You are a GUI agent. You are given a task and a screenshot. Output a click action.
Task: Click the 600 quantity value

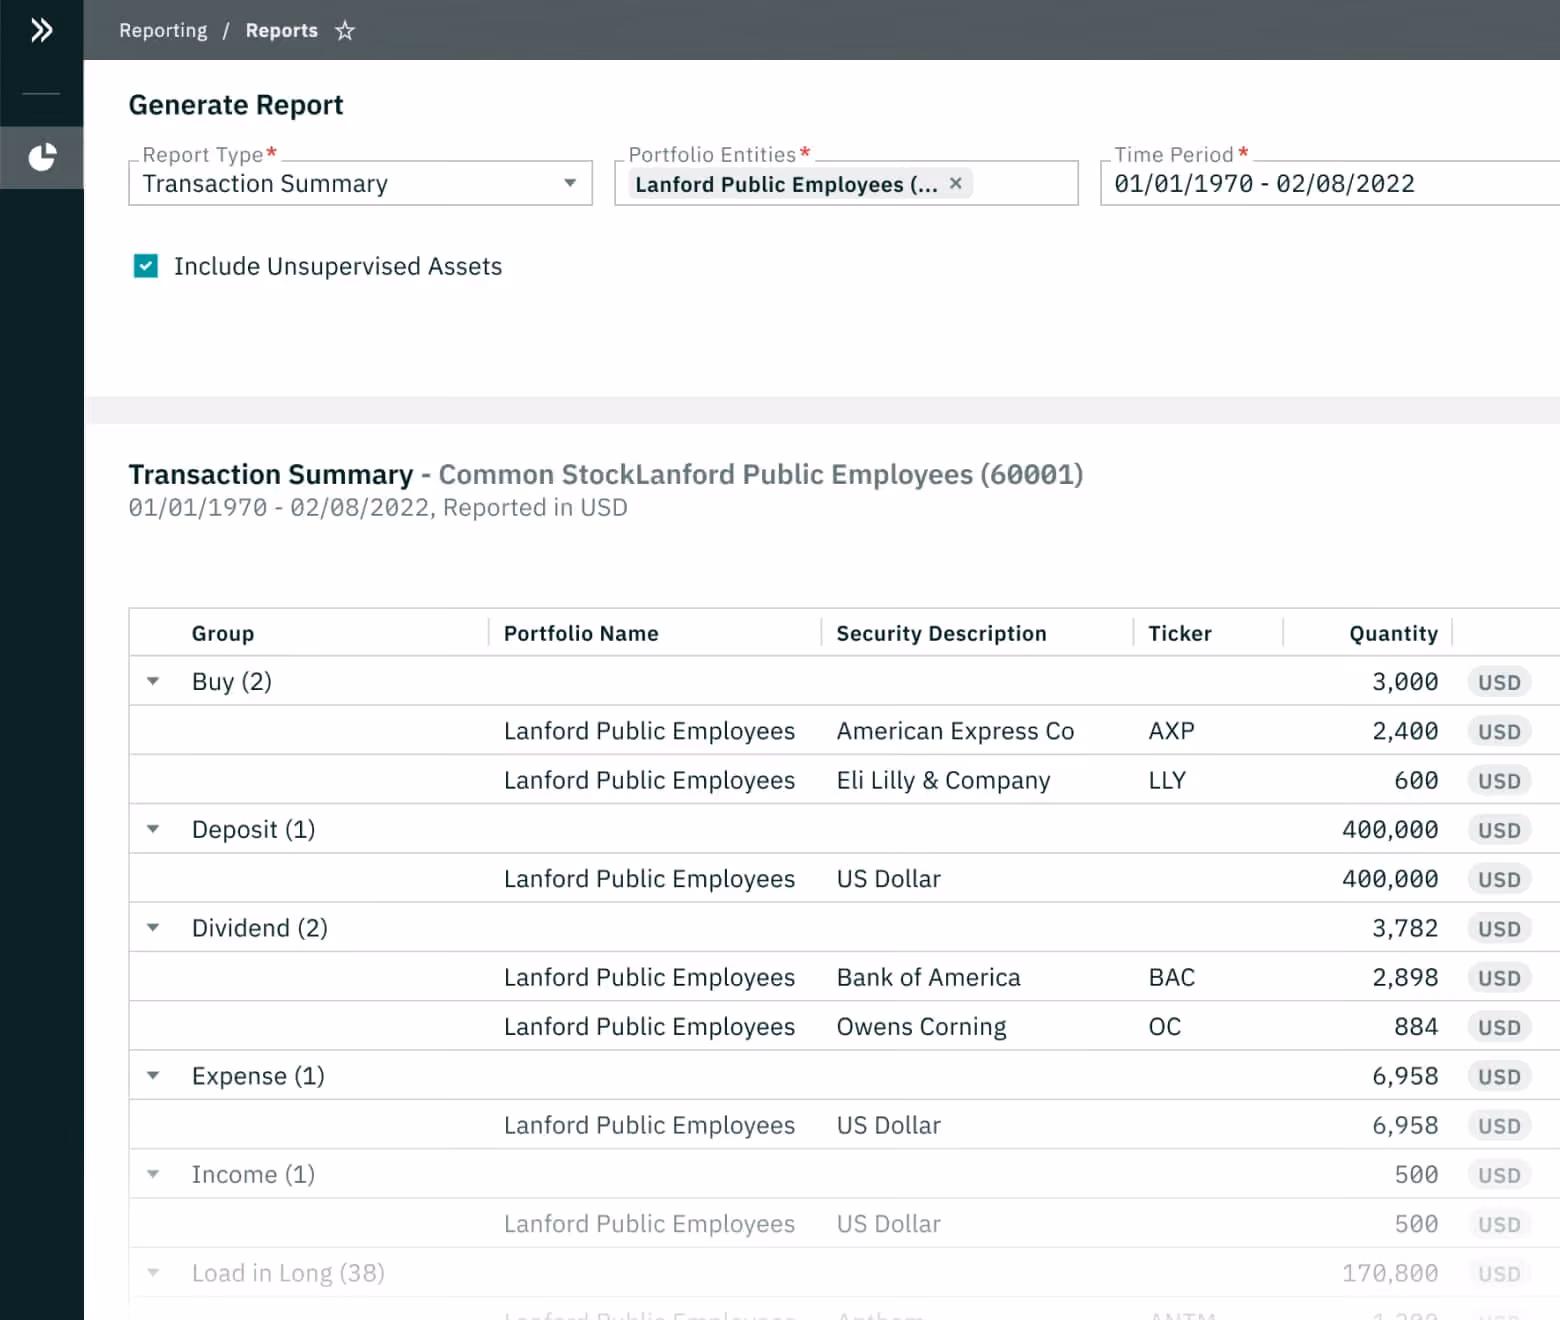[x=1416, y=780]
